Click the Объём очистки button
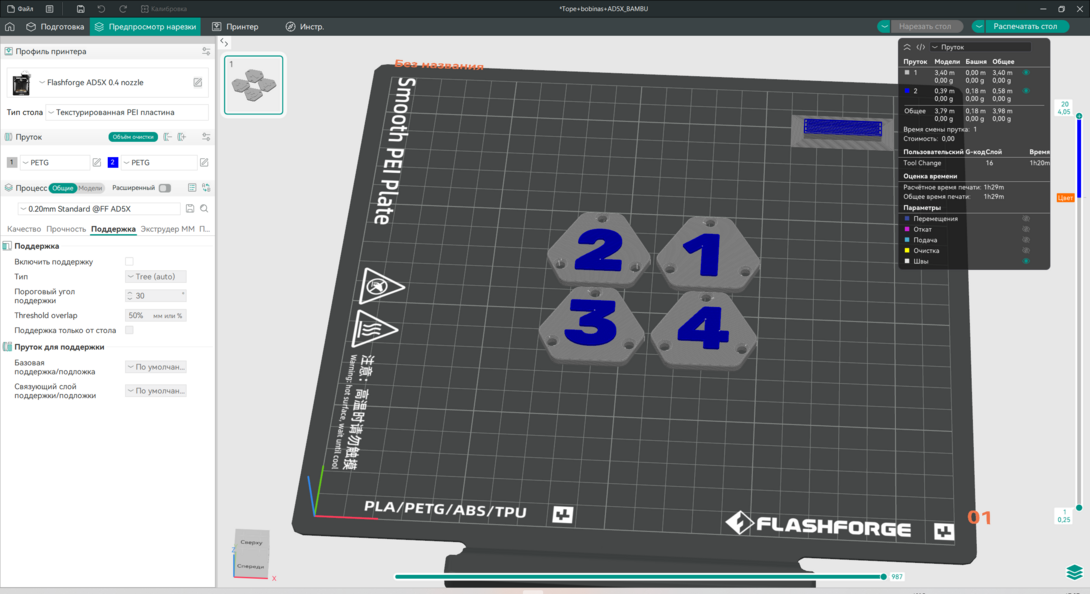The width and height of the screenshot is (1090, 594). click(133, 137)
